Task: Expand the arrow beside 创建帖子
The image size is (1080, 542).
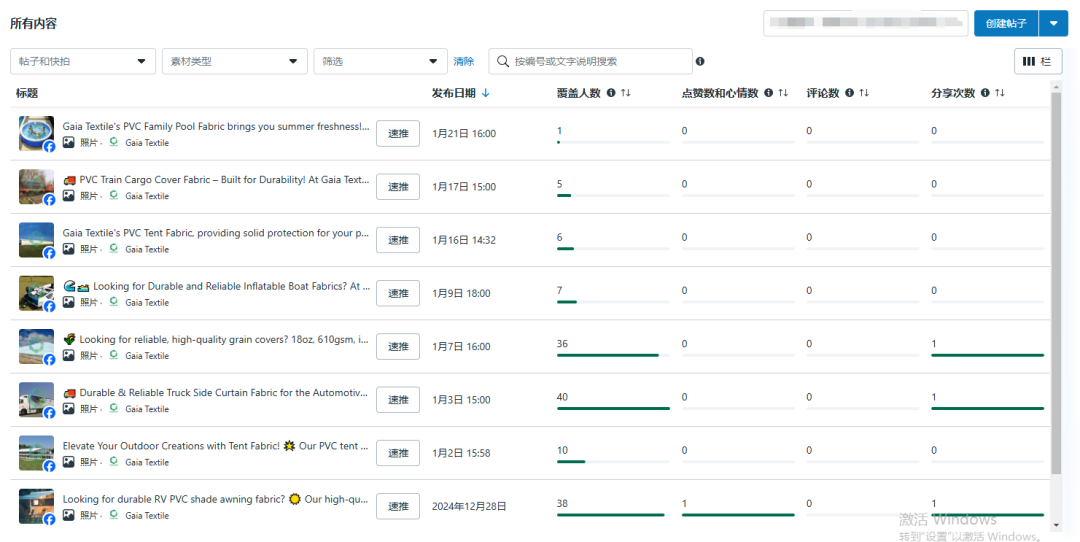Action: click(1054, 23)
